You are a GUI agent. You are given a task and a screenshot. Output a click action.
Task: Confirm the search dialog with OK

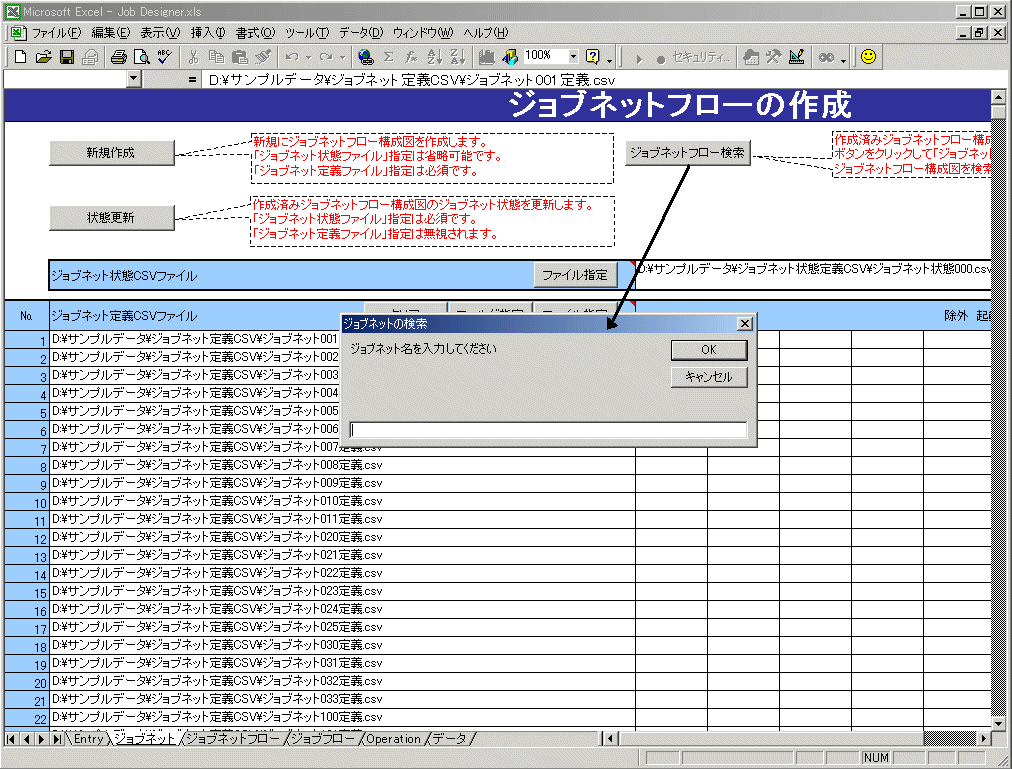[x=709, y=350]
